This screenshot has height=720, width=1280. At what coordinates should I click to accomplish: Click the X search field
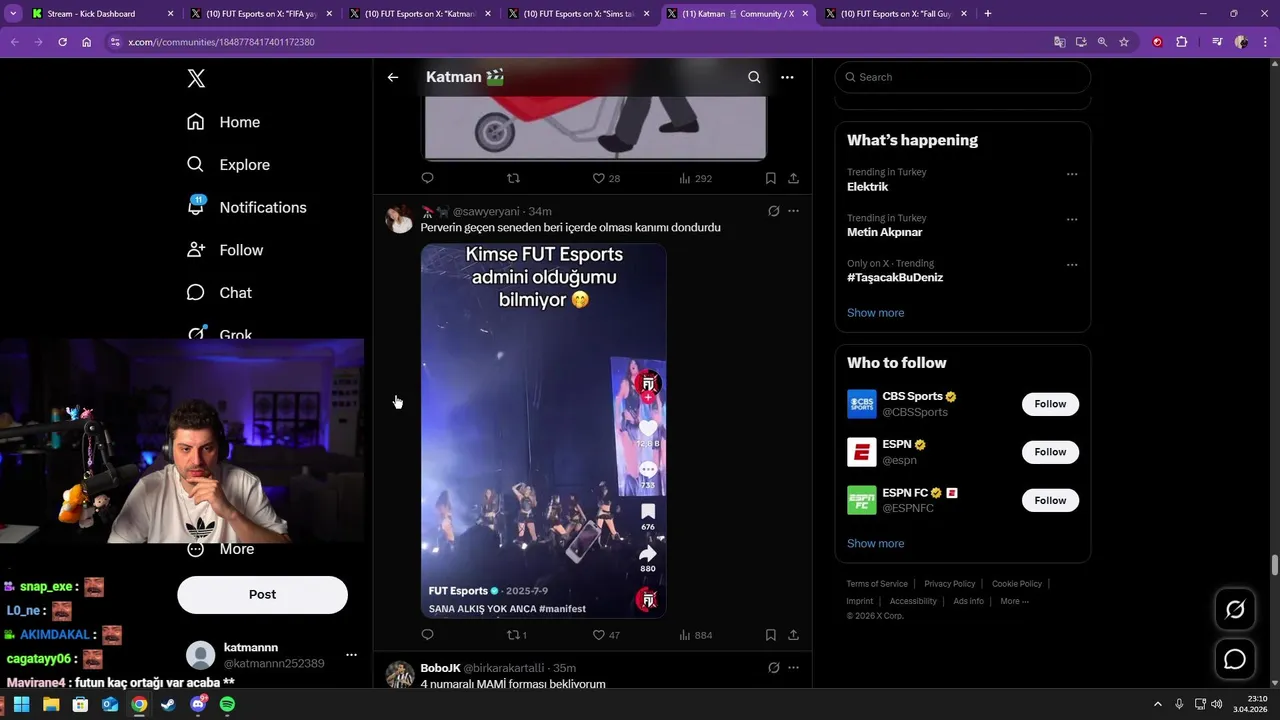coord(963,77)
